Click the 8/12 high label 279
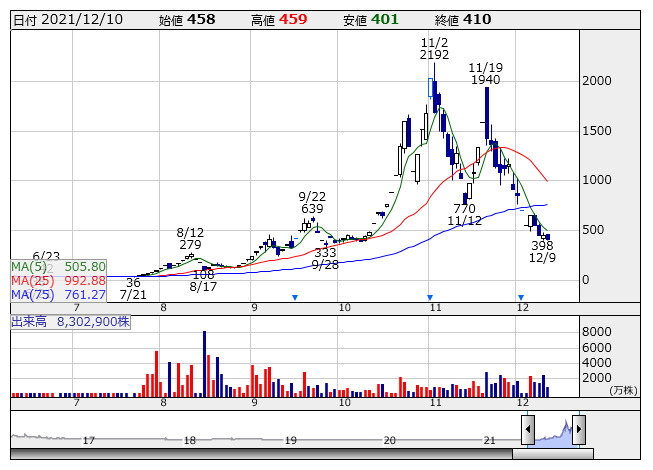 click(190, 245)
